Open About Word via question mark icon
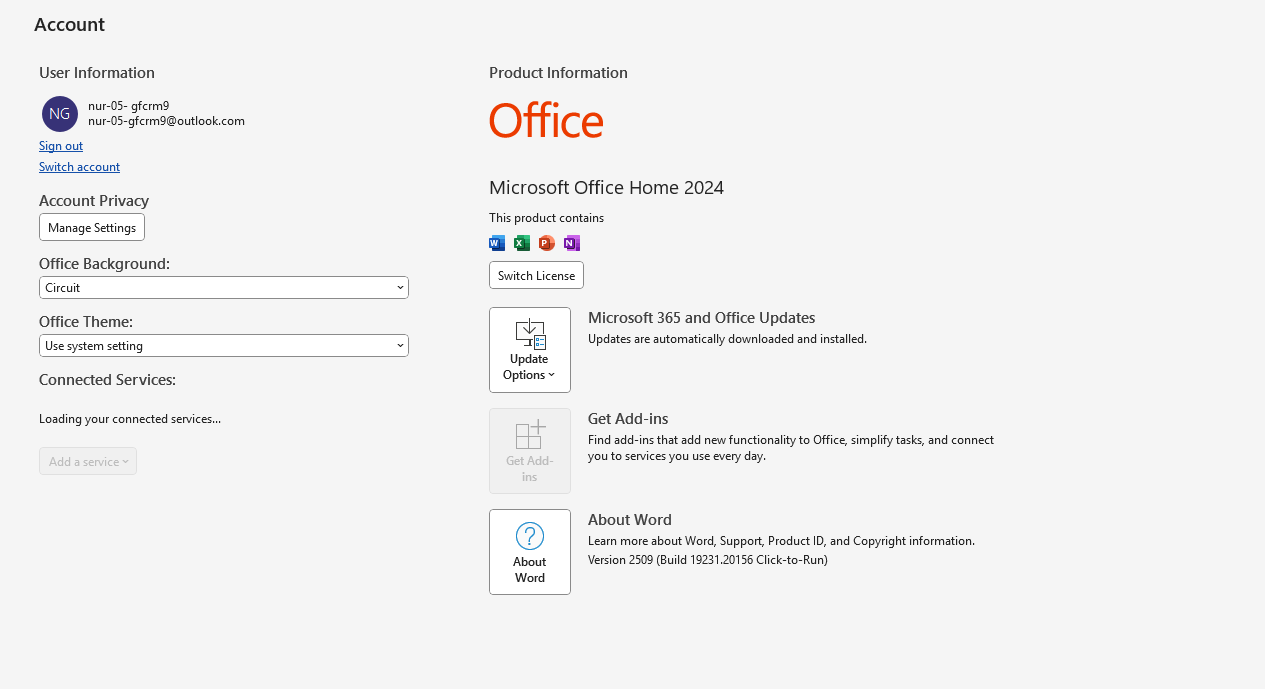Screen dimensions: 1265x689 click(529, 536)
